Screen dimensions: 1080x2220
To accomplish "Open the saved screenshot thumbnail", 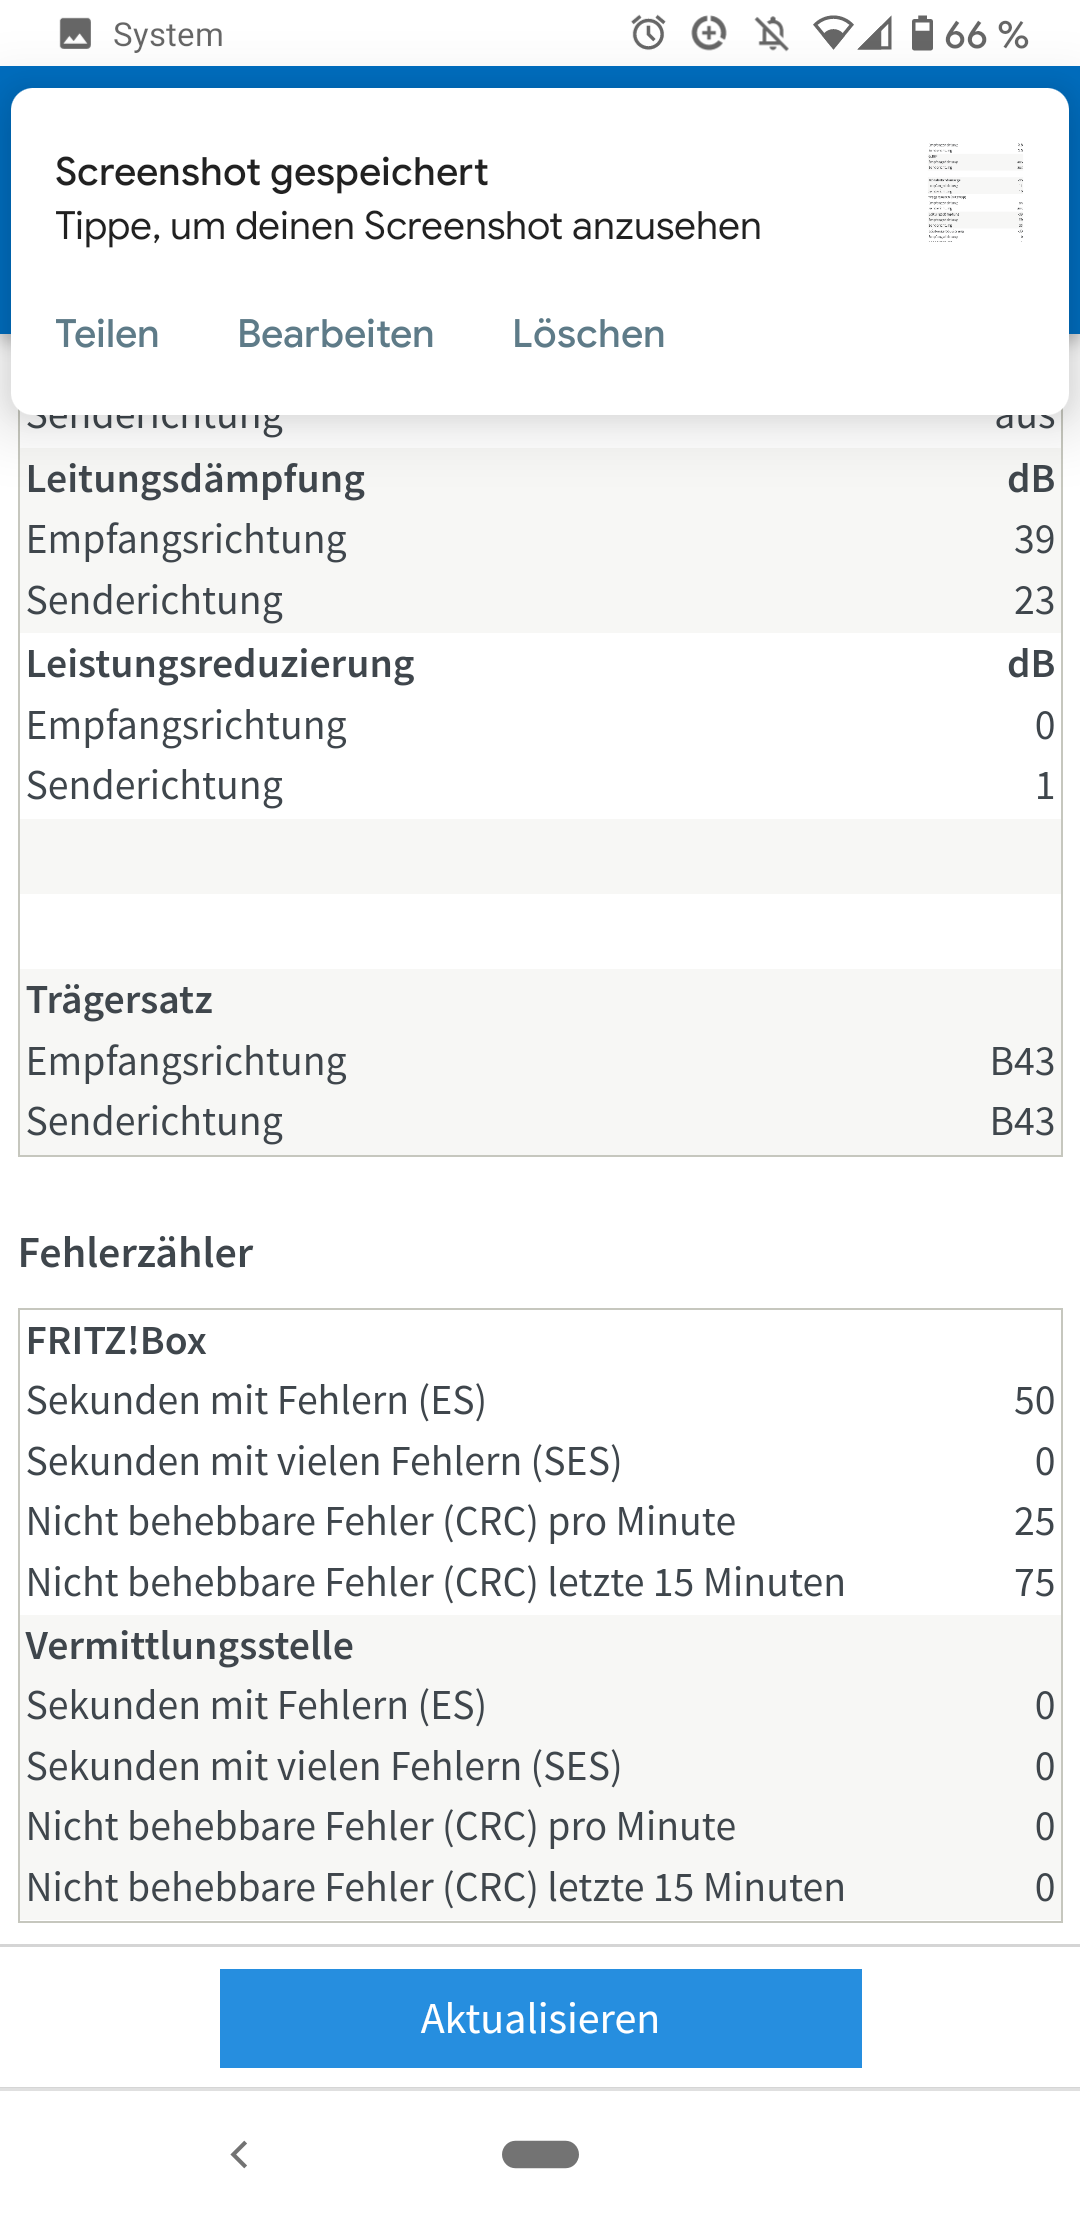I will [976, 192].
